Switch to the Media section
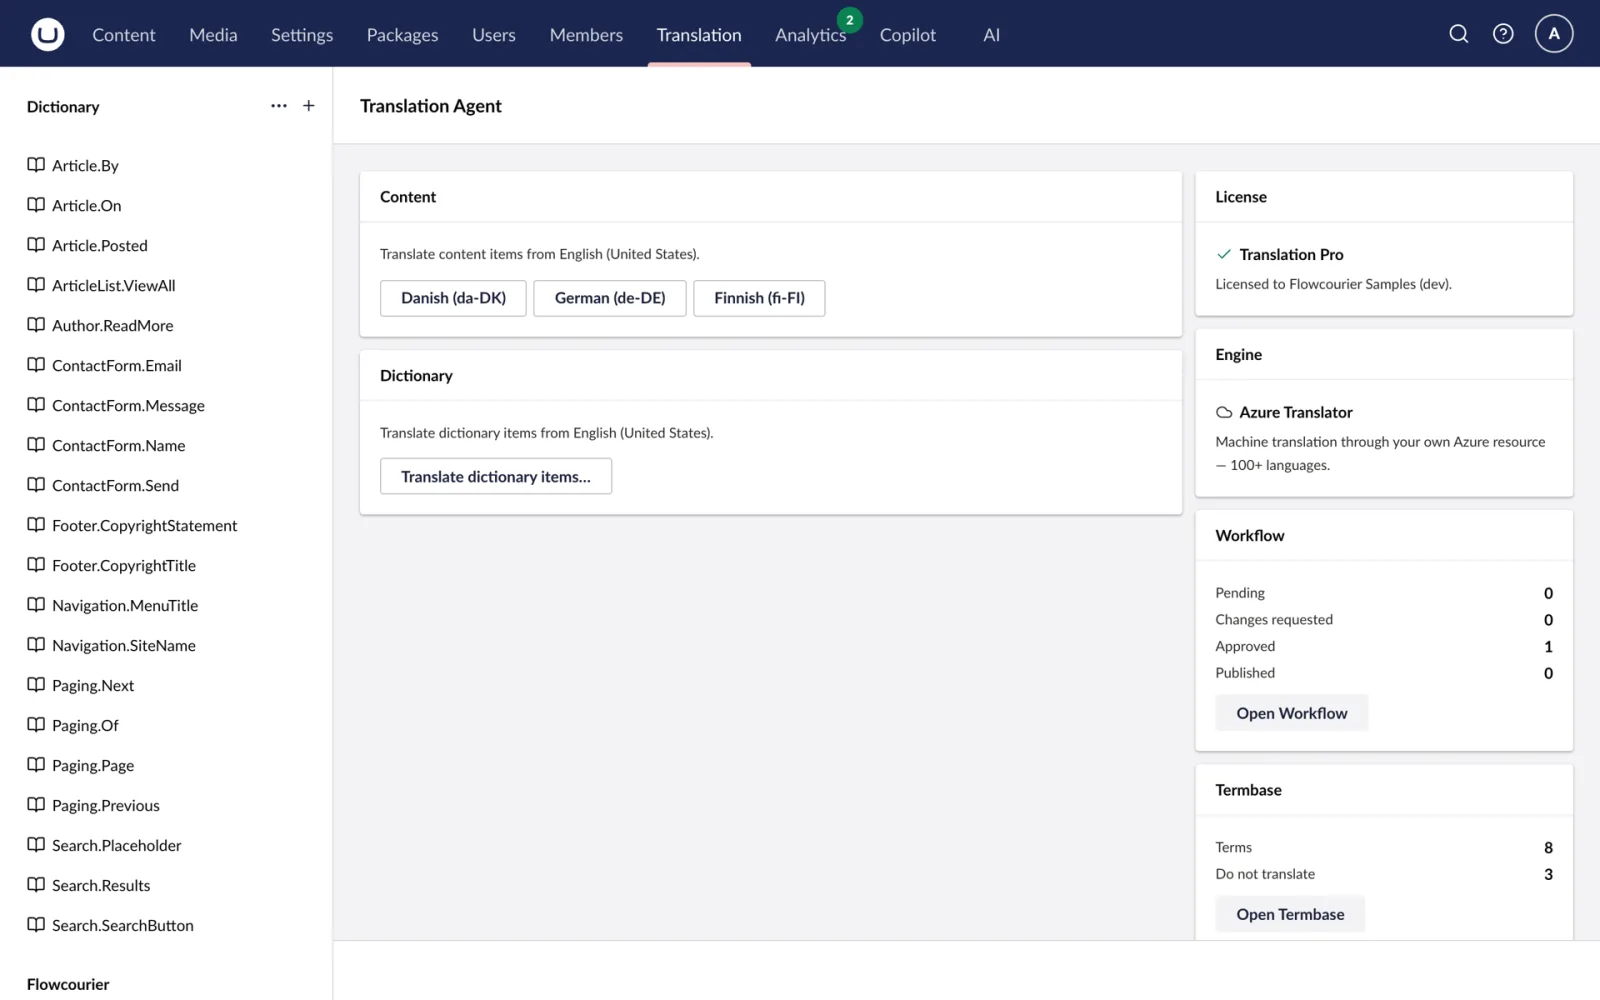Image resolution: width=1600 pixels, height=1000 pixels. [x=213, y=34]
